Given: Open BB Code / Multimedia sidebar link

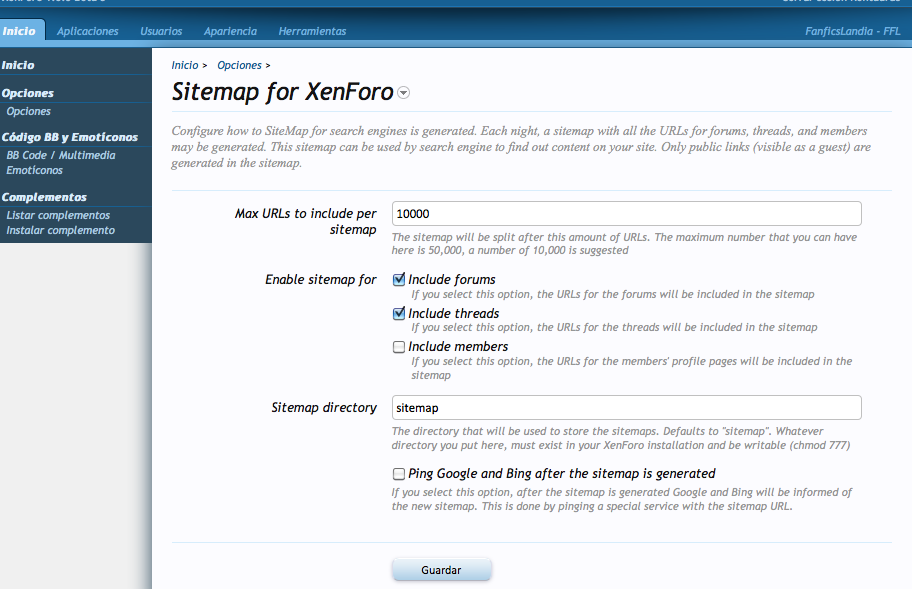Looking at the screenshot, I should click(61, 155).
